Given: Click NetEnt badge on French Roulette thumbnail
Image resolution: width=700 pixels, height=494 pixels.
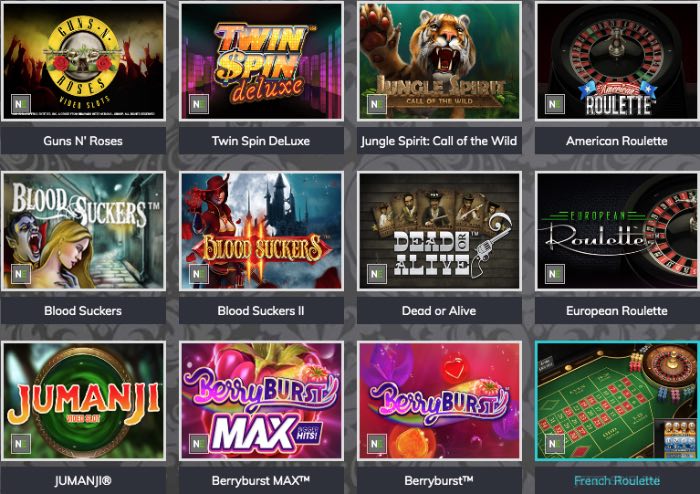Looking at the screenshot, I should pos(554,444).
